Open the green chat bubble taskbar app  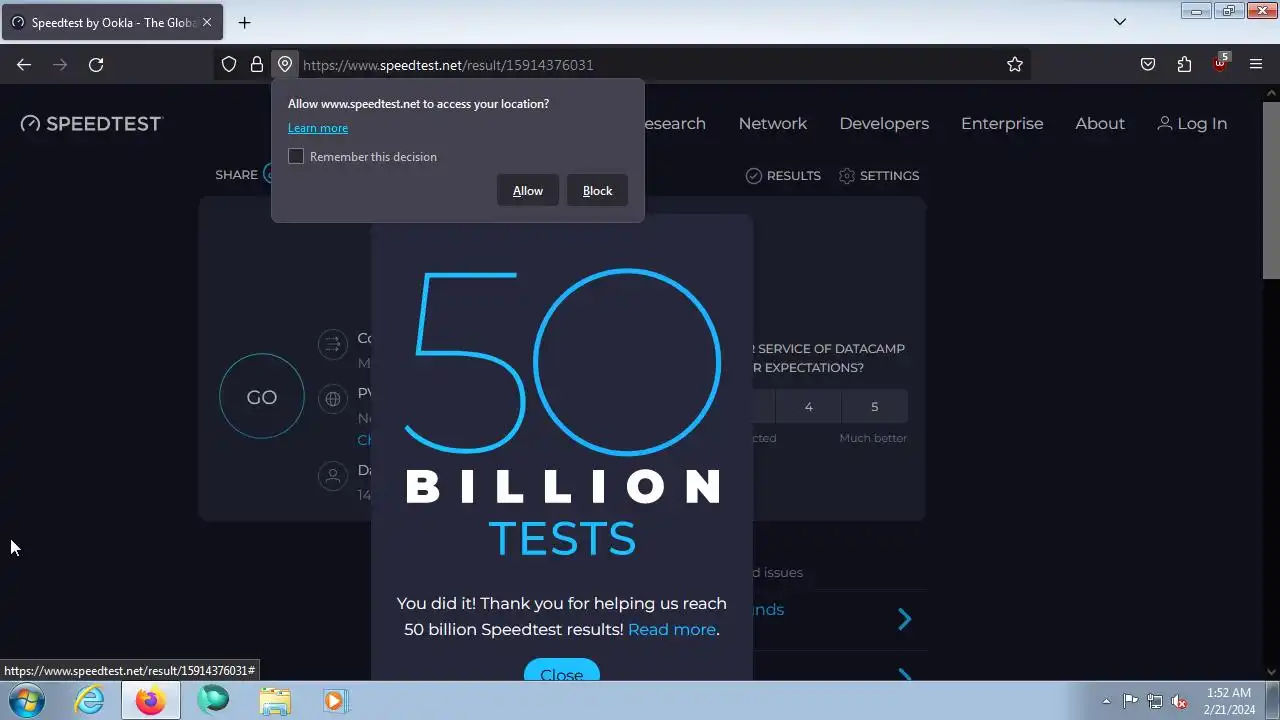(213, 701)
